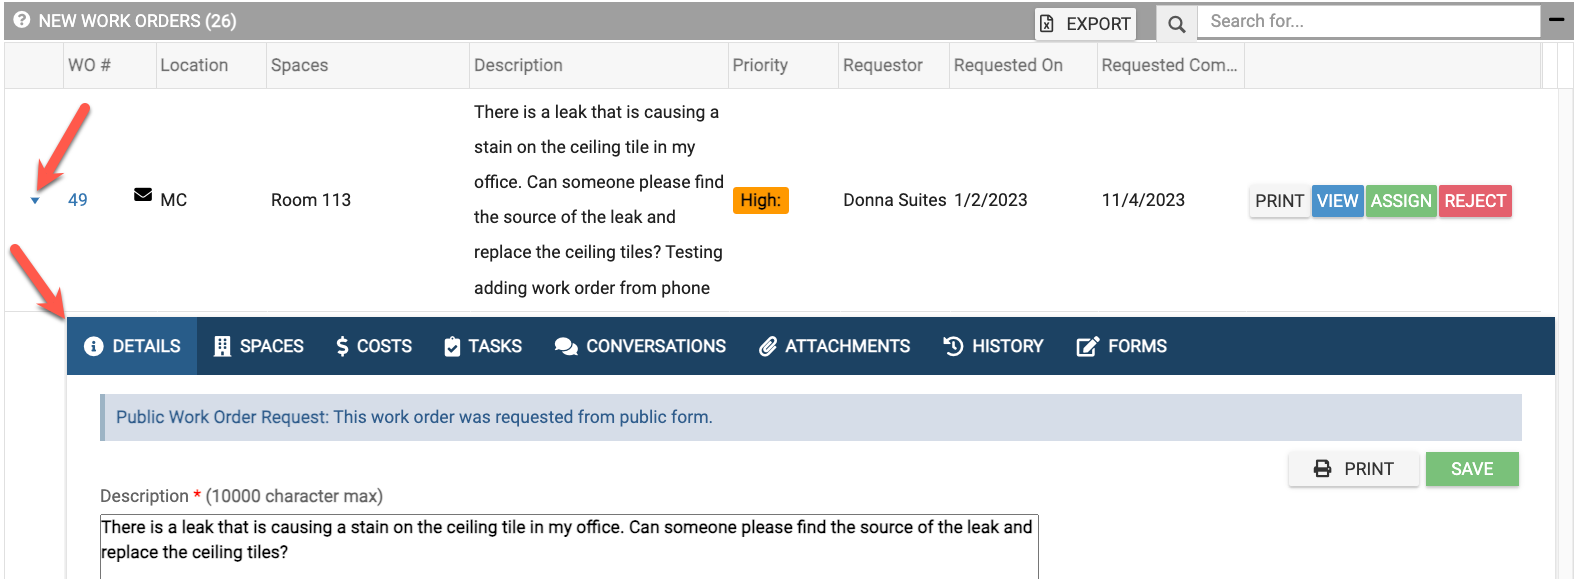Image resolution: width=1577 pixels, height=579 pixels.
Task: Export work orders to spreadsheet
Action: coord(1085,23)
